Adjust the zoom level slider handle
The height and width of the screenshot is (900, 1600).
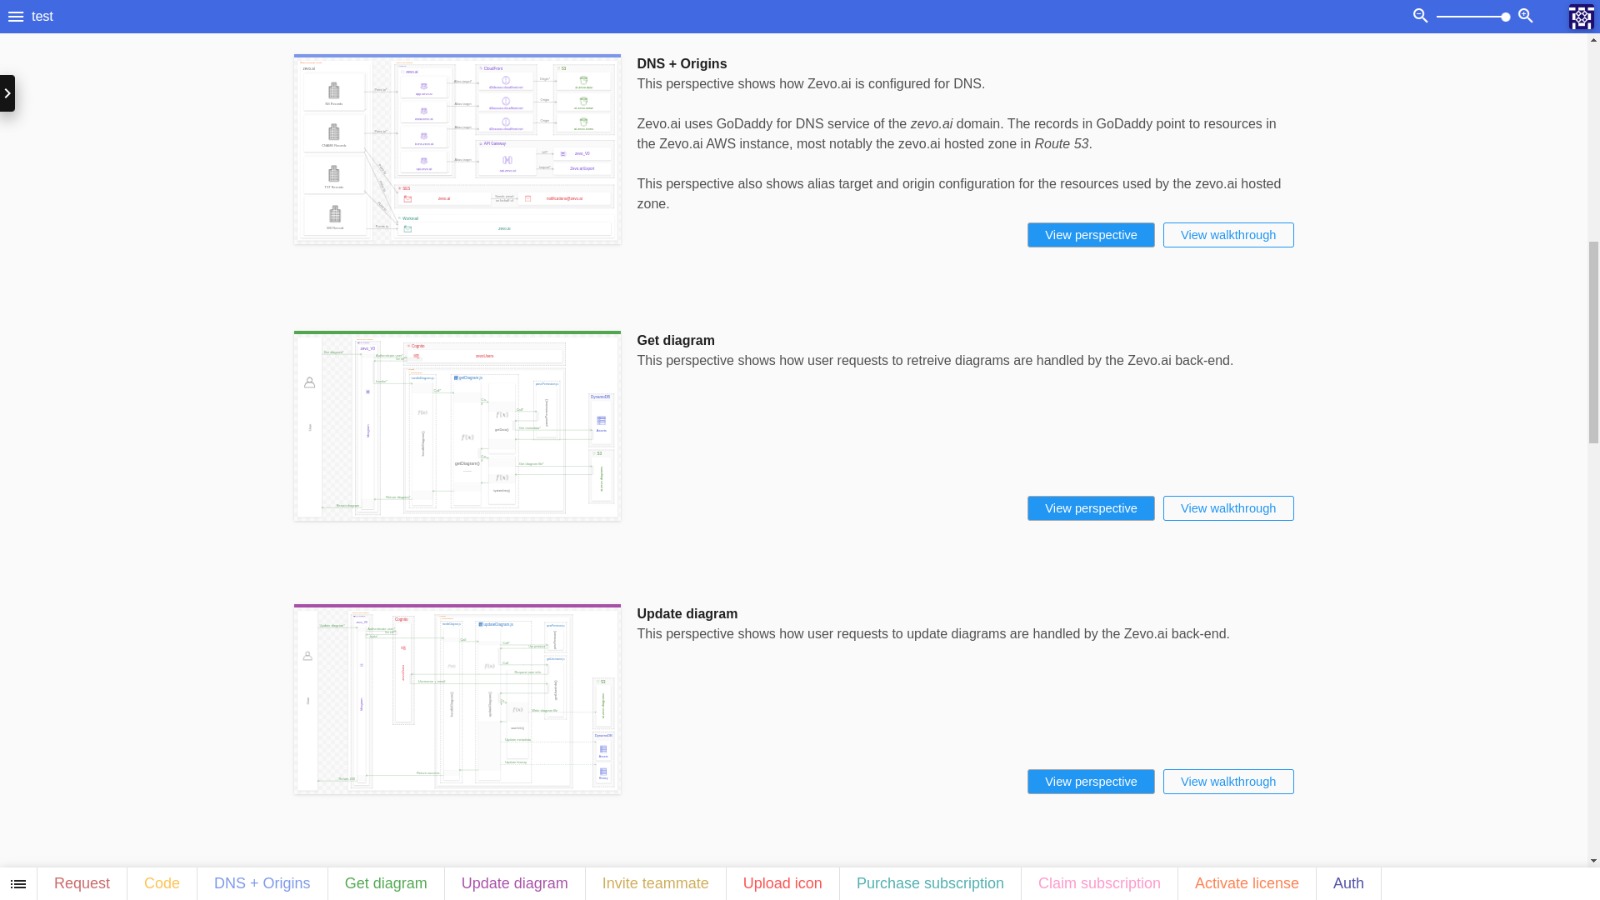[1505, 17]
